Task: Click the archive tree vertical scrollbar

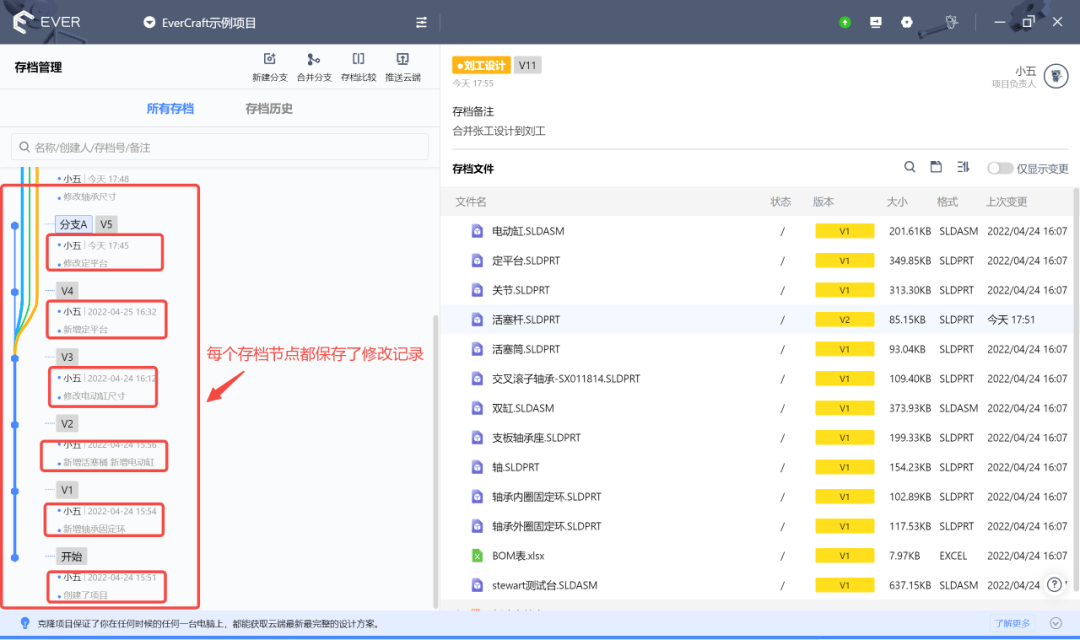Action: [x=435, y=462]
